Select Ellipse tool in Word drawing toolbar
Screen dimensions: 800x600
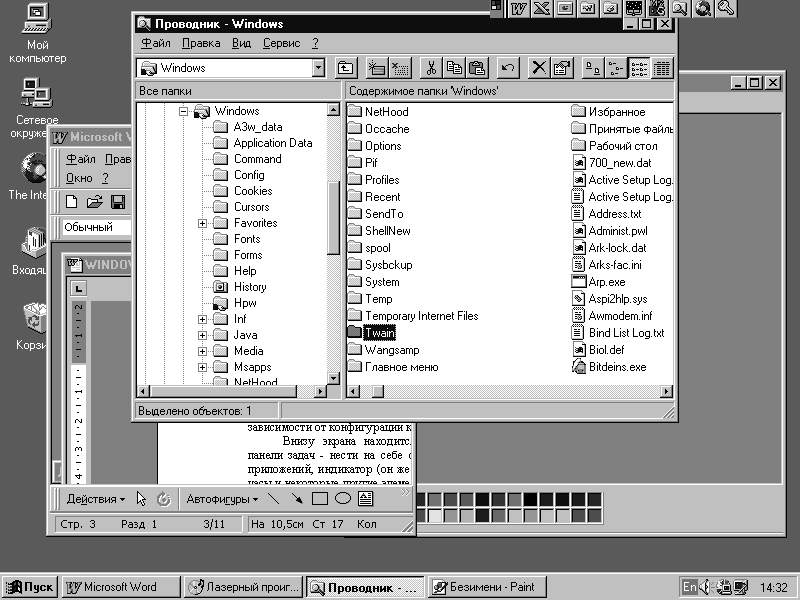click(343, 498)
